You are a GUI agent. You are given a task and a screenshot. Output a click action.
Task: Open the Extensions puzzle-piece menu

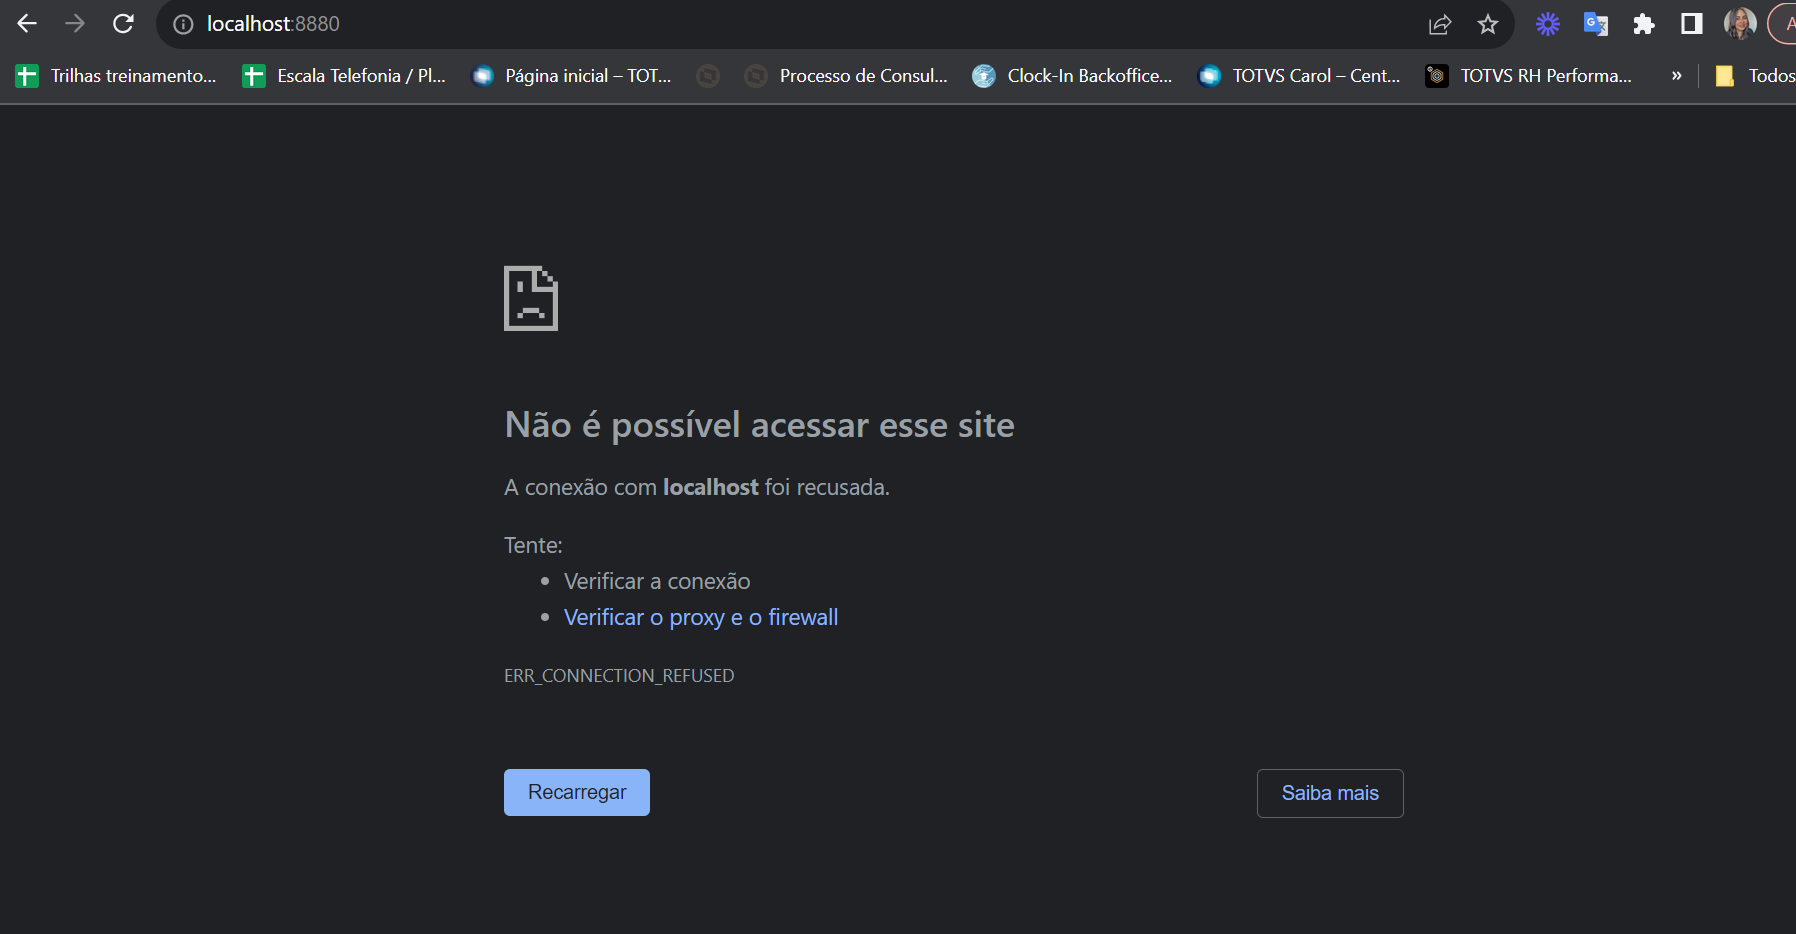[x=1645, y=24]
